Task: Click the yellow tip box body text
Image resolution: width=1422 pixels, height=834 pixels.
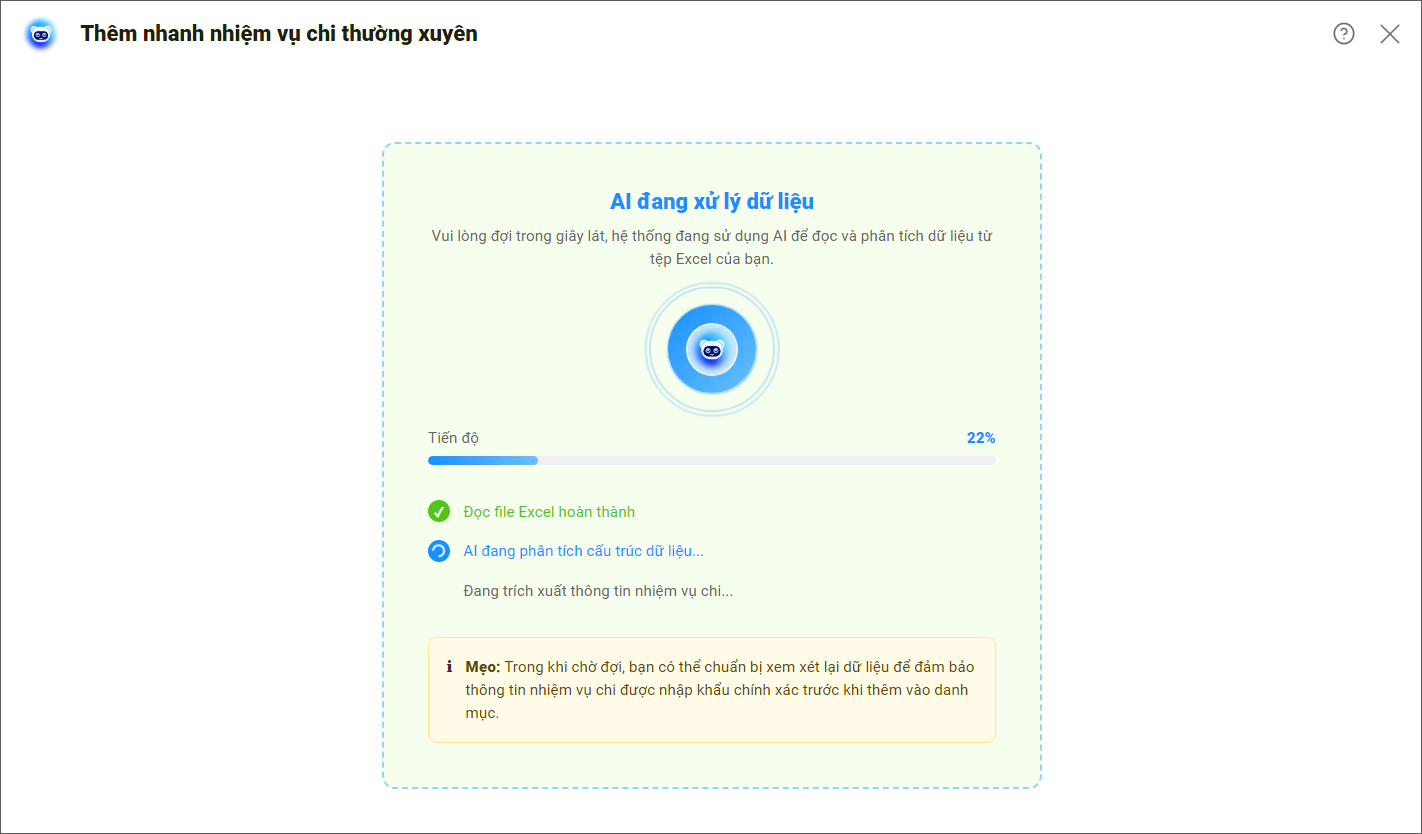Action: click(x=716, y=690)
